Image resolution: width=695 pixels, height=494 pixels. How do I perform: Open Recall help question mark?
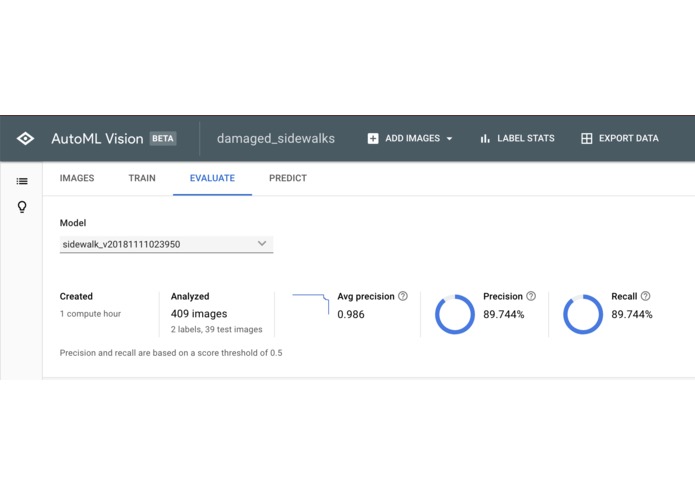tap(645, 296)
